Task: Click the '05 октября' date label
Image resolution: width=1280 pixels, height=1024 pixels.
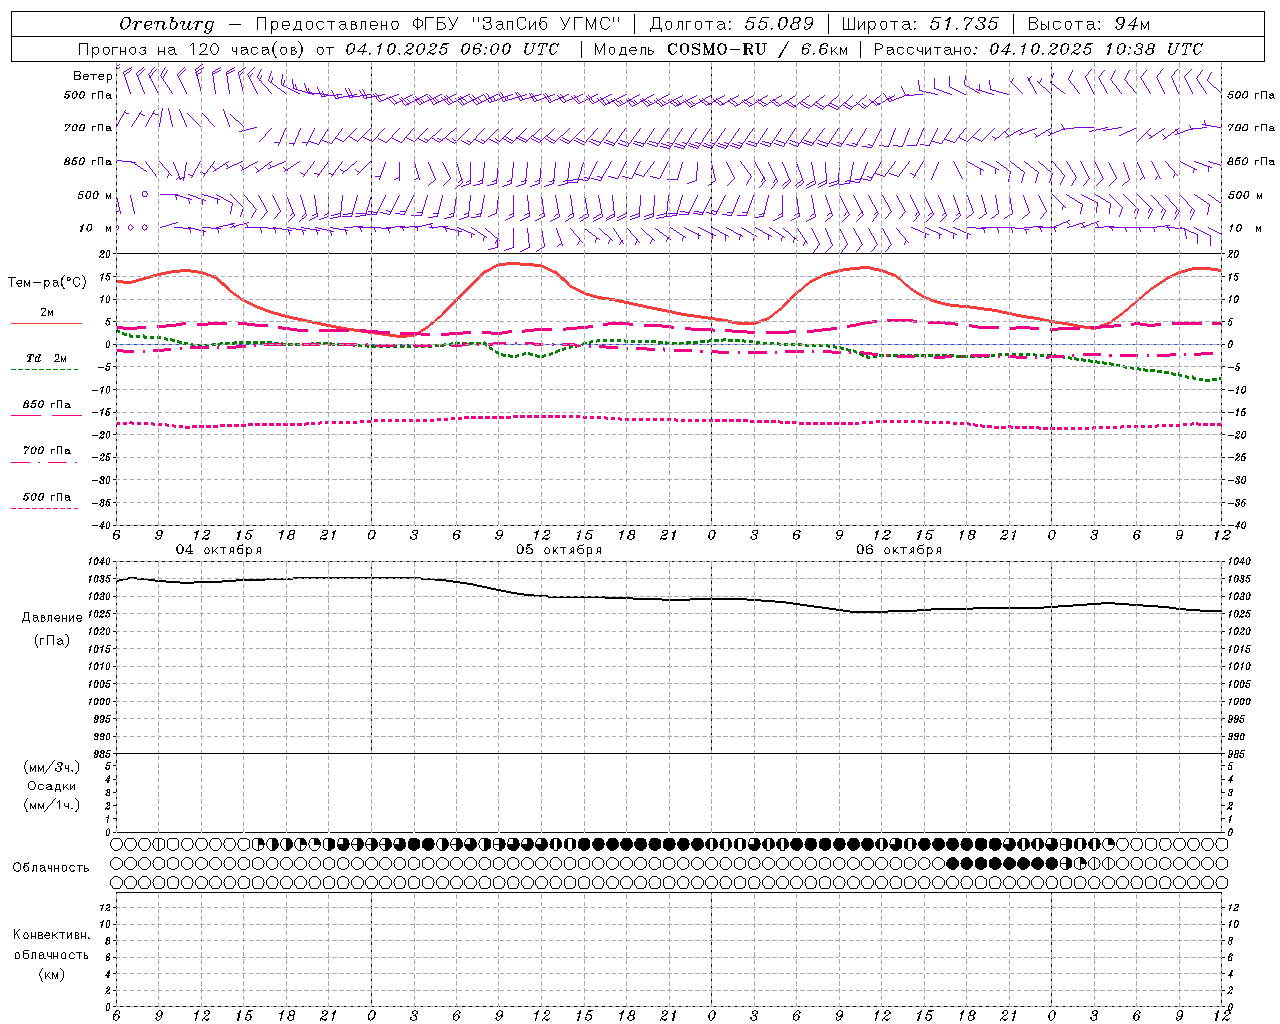Action: click(559, 549)
